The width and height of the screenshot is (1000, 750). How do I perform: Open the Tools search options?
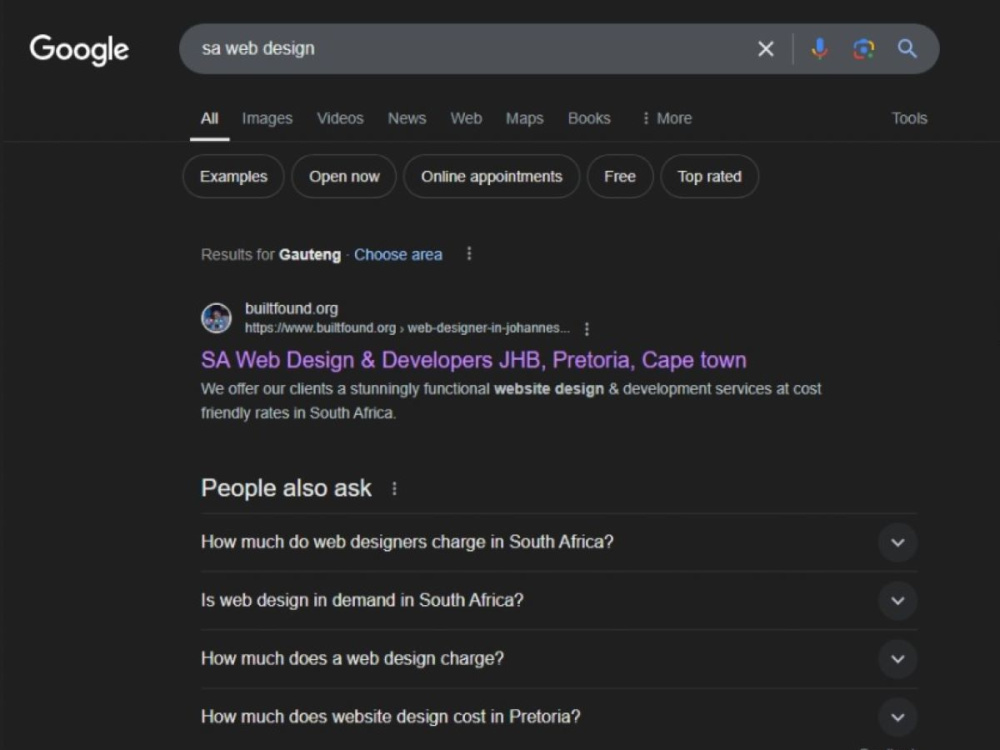[x=909, y=119]
